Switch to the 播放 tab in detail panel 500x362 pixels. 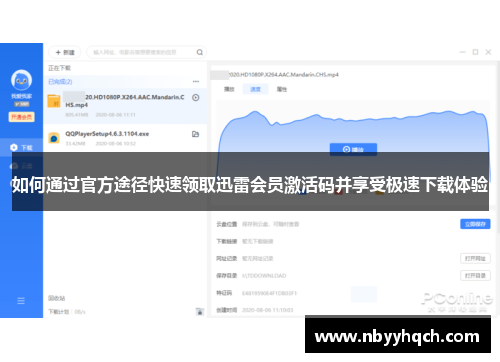point(229,89)
